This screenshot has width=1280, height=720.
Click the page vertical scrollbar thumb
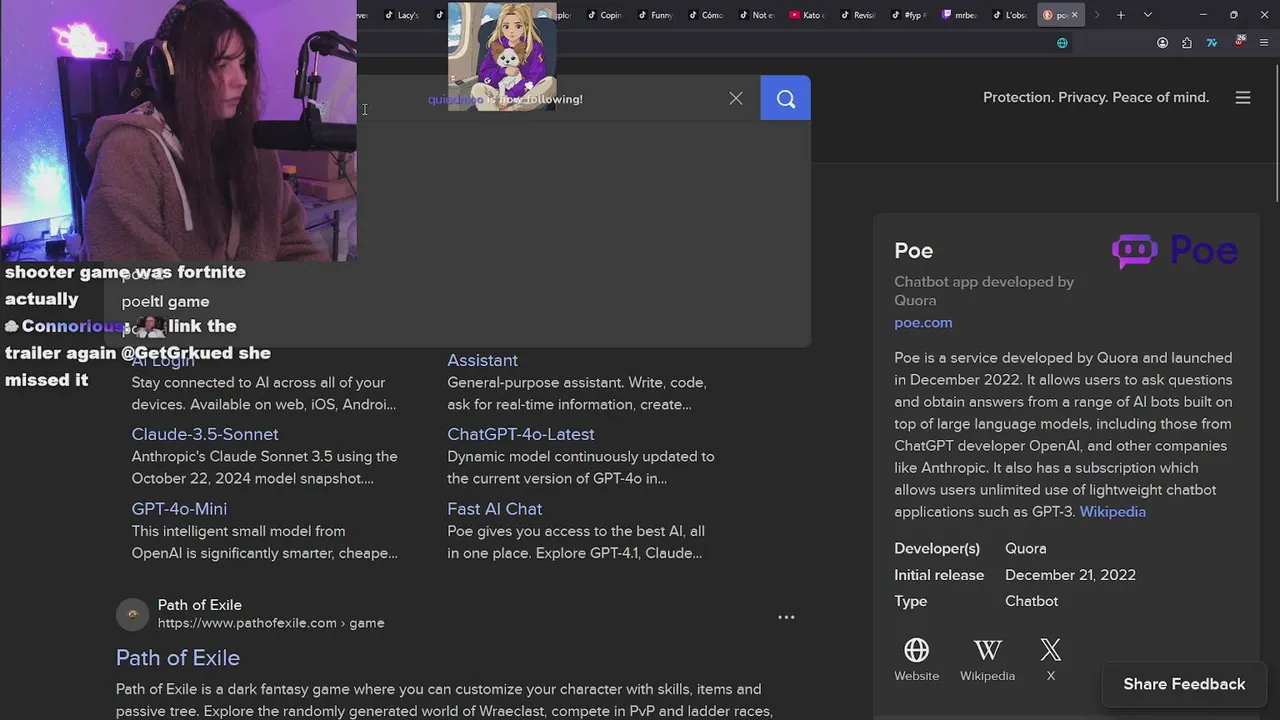[x=1275, y=135]
